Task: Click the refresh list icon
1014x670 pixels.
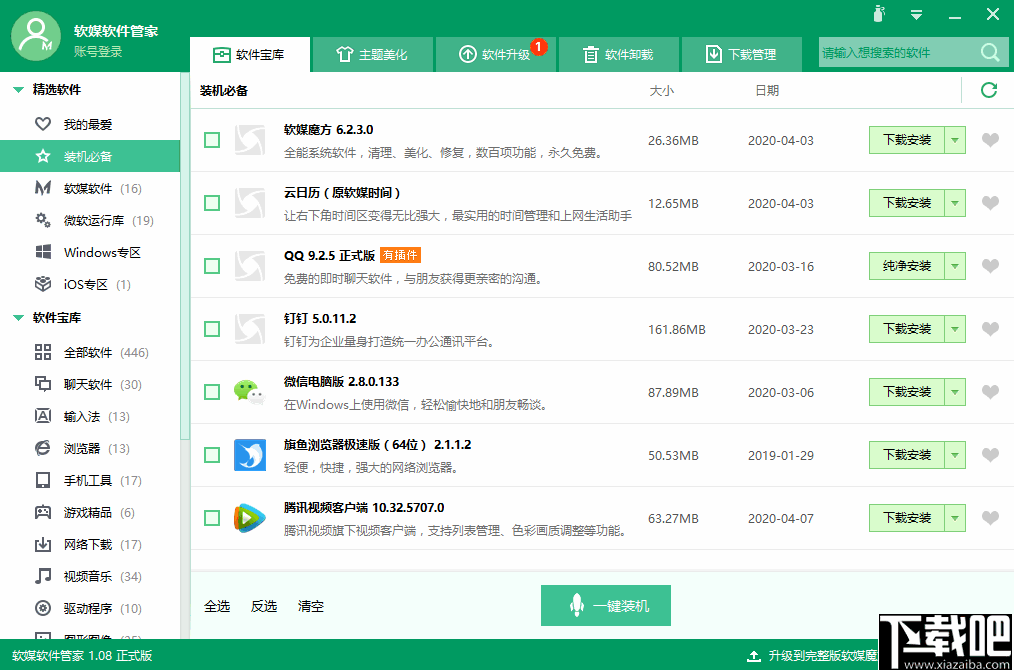Action: 989,91
